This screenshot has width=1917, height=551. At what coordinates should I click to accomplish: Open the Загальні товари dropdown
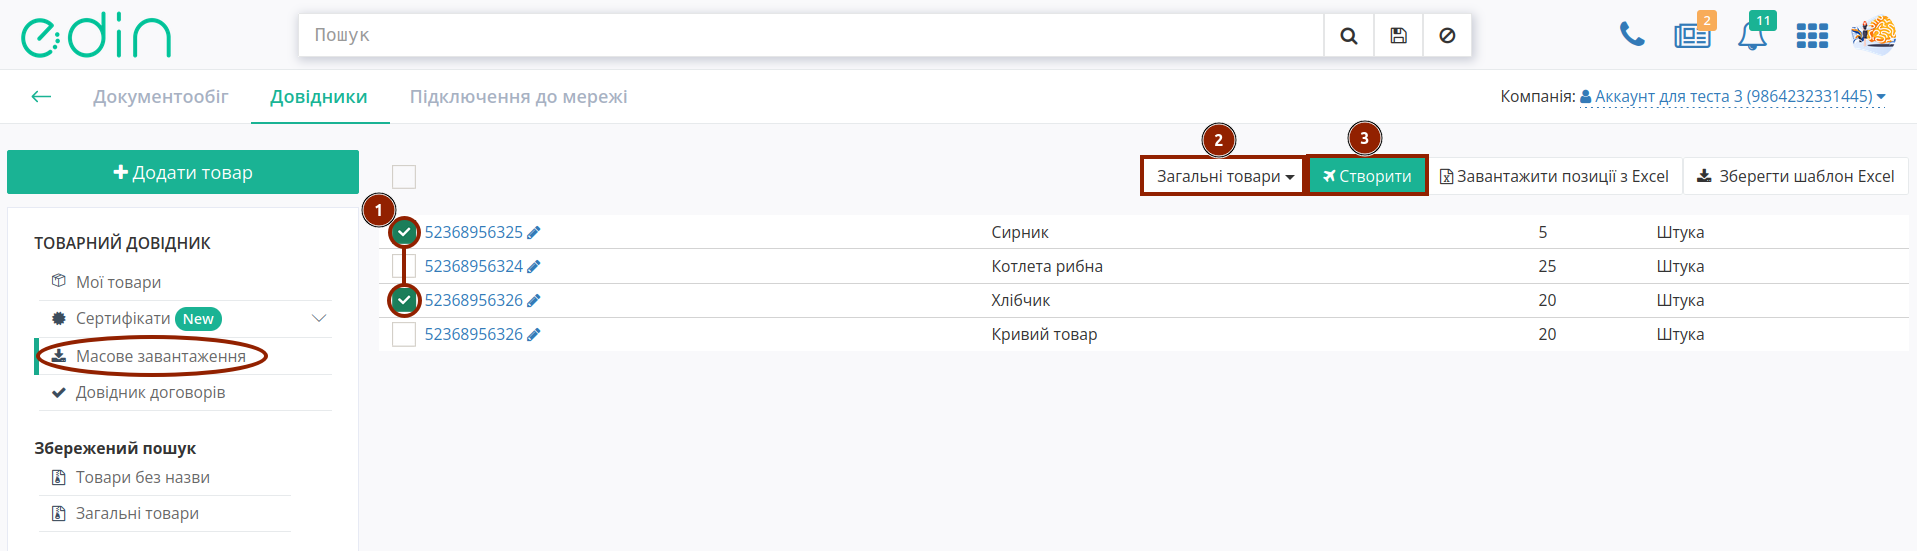click(1223, 176)
